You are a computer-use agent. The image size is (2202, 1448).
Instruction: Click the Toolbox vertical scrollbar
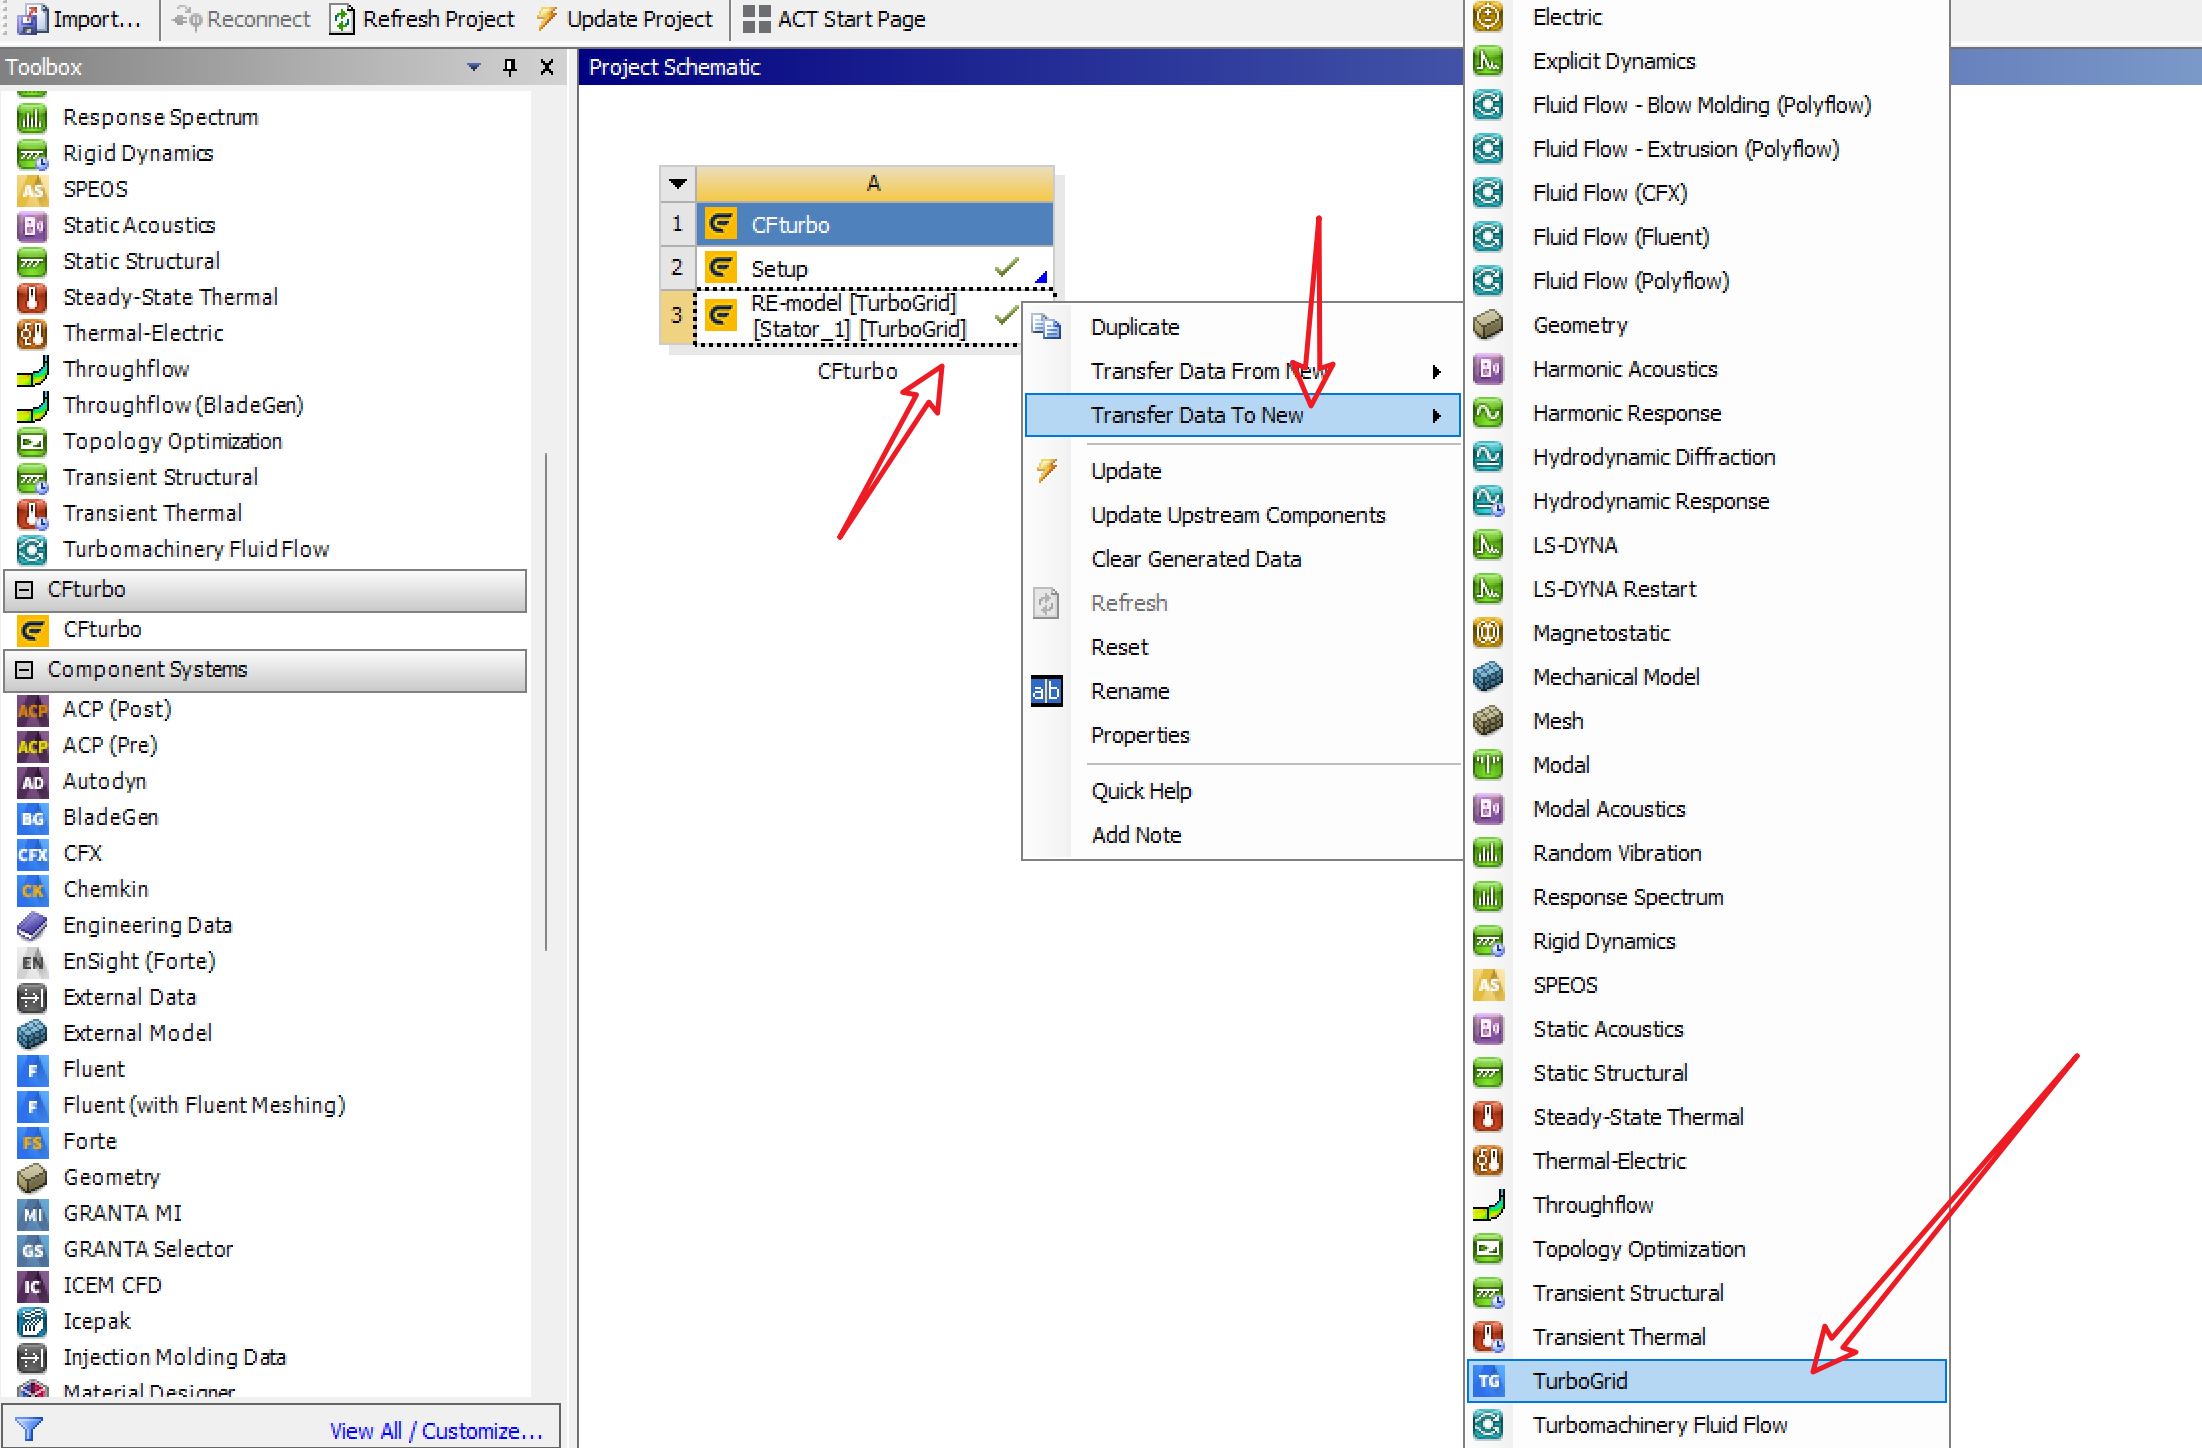[546, 700]
